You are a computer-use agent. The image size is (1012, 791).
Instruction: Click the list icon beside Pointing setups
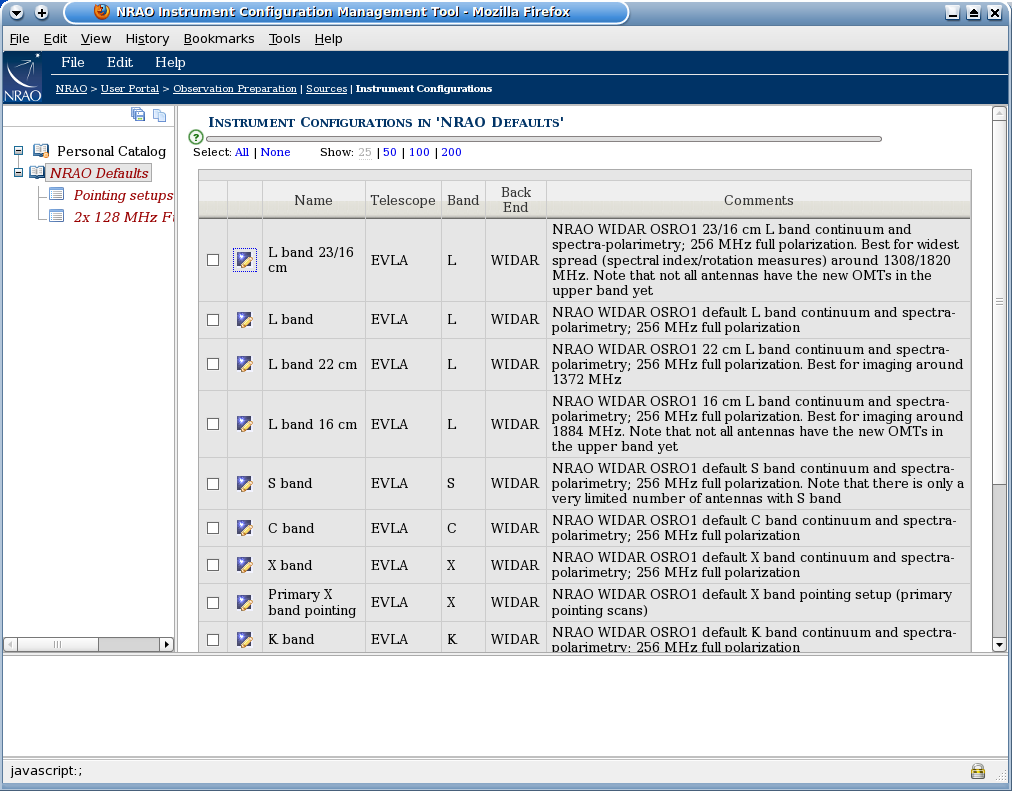[55, 194]
